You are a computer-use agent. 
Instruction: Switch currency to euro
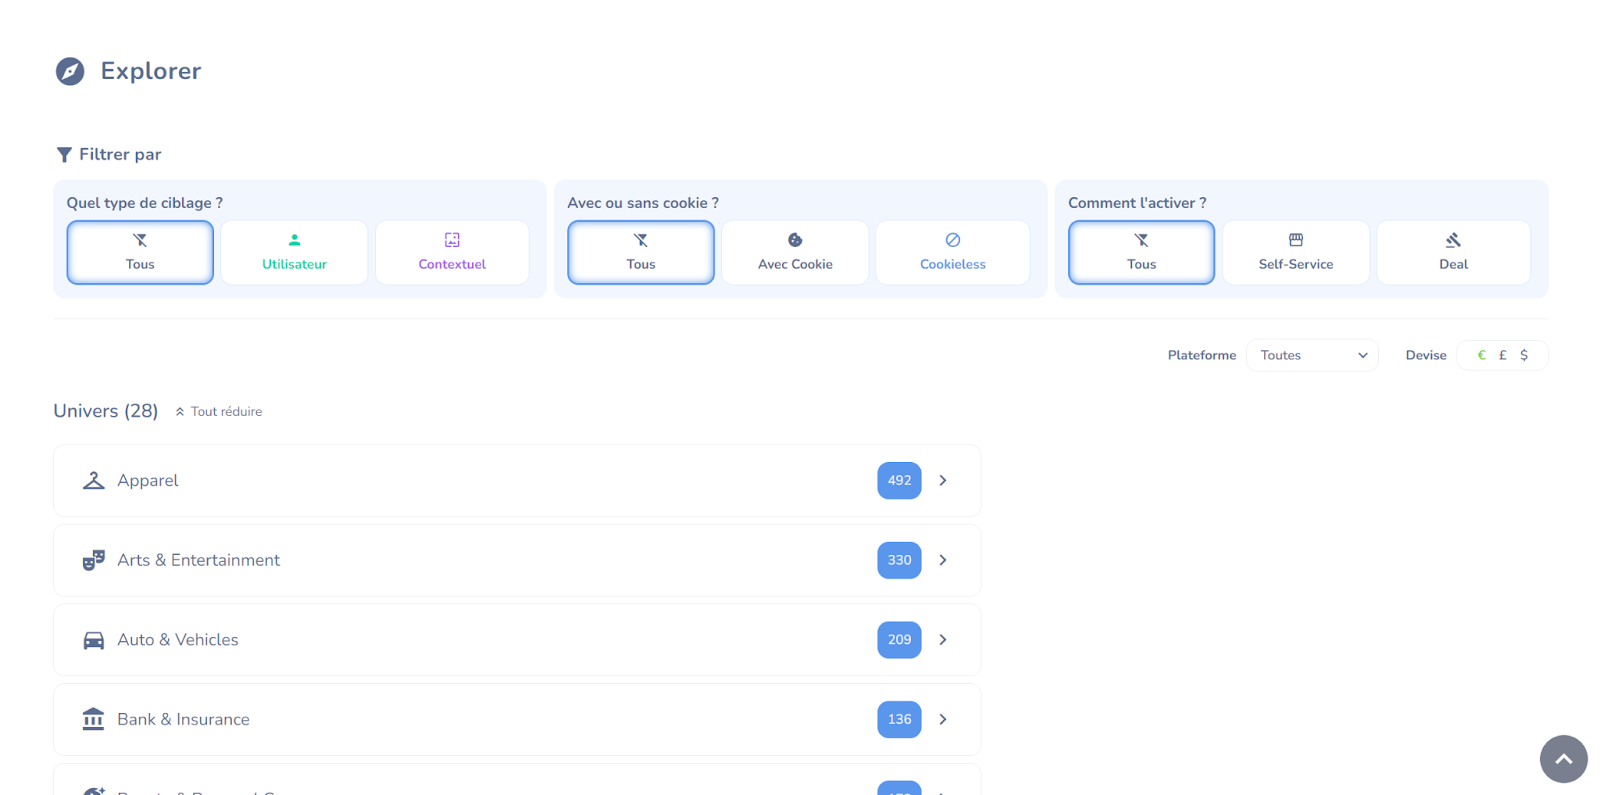pyautogui.click(x=1481, y=355)
